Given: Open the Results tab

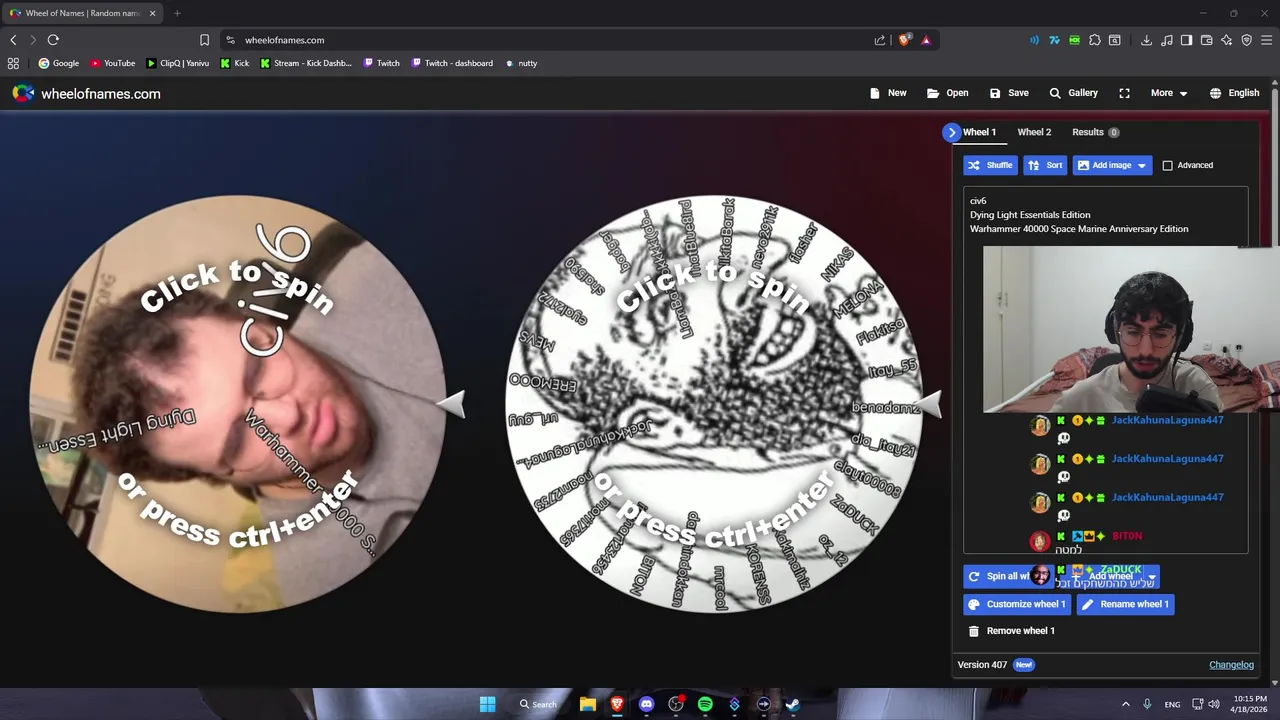Looking at the screenshot, I should (x=1095, y=132).
